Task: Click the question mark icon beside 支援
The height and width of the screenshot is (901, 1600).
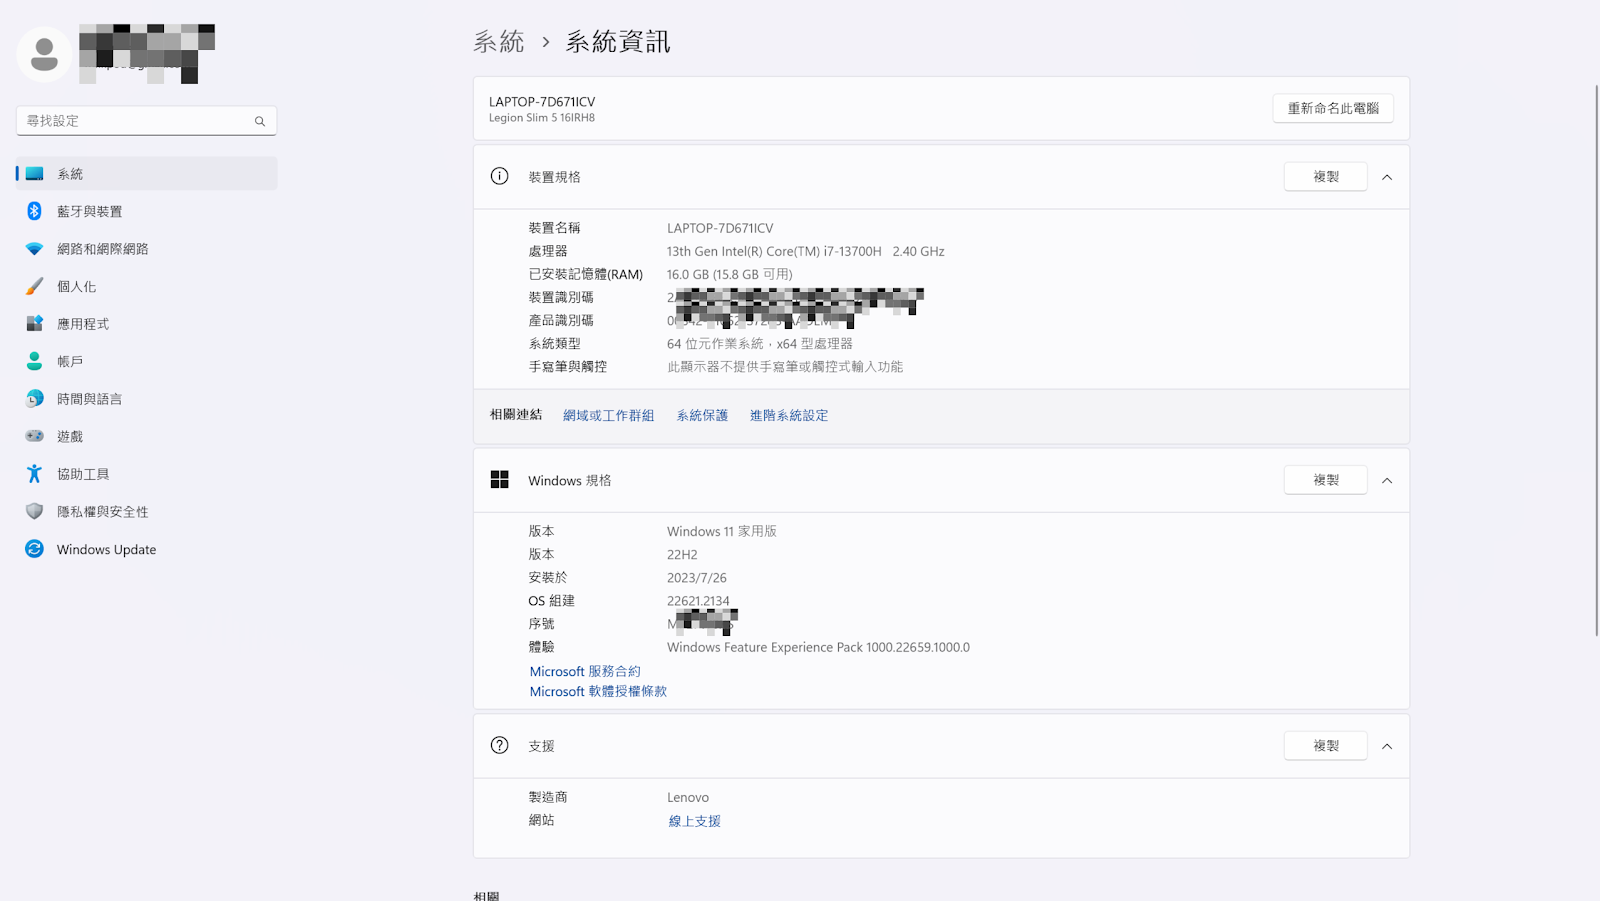Action: click(x=500, y=745)
